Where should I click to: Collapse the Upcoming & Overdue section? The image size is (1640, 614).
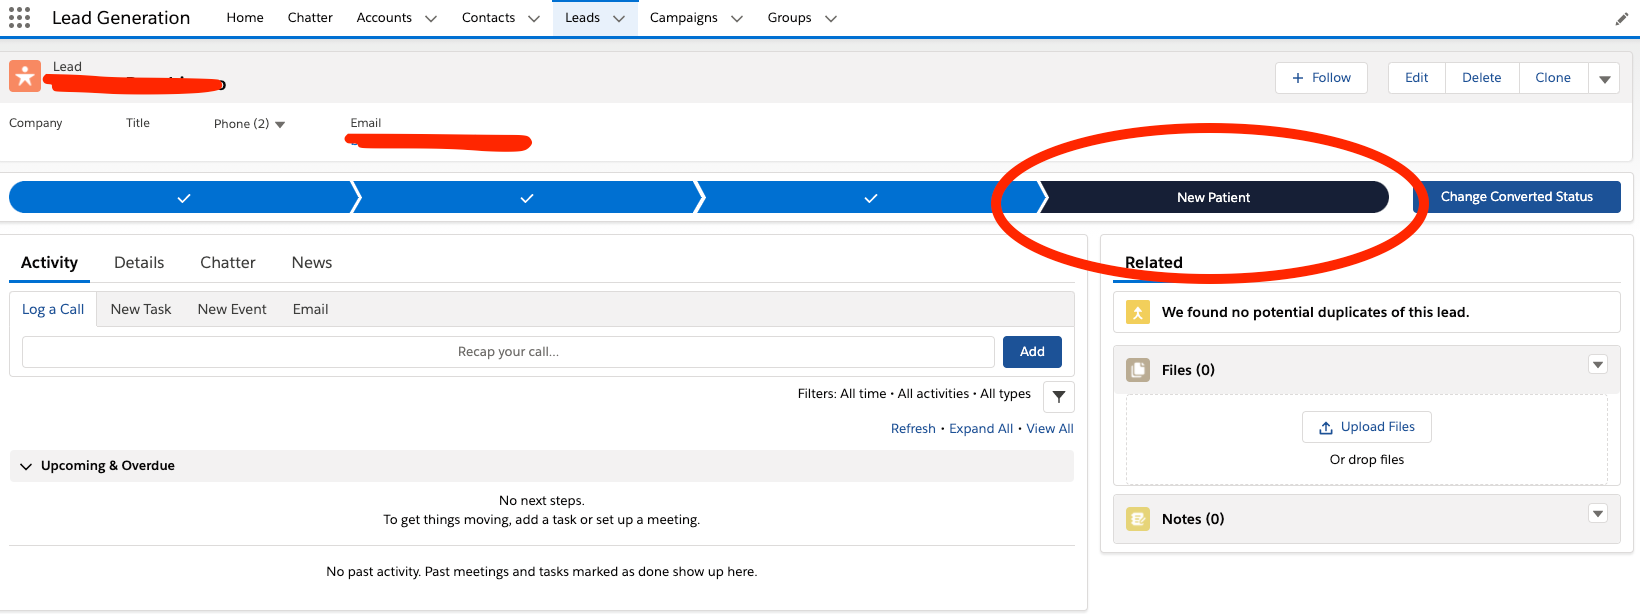pyautogui.click(x=26, y=466)
